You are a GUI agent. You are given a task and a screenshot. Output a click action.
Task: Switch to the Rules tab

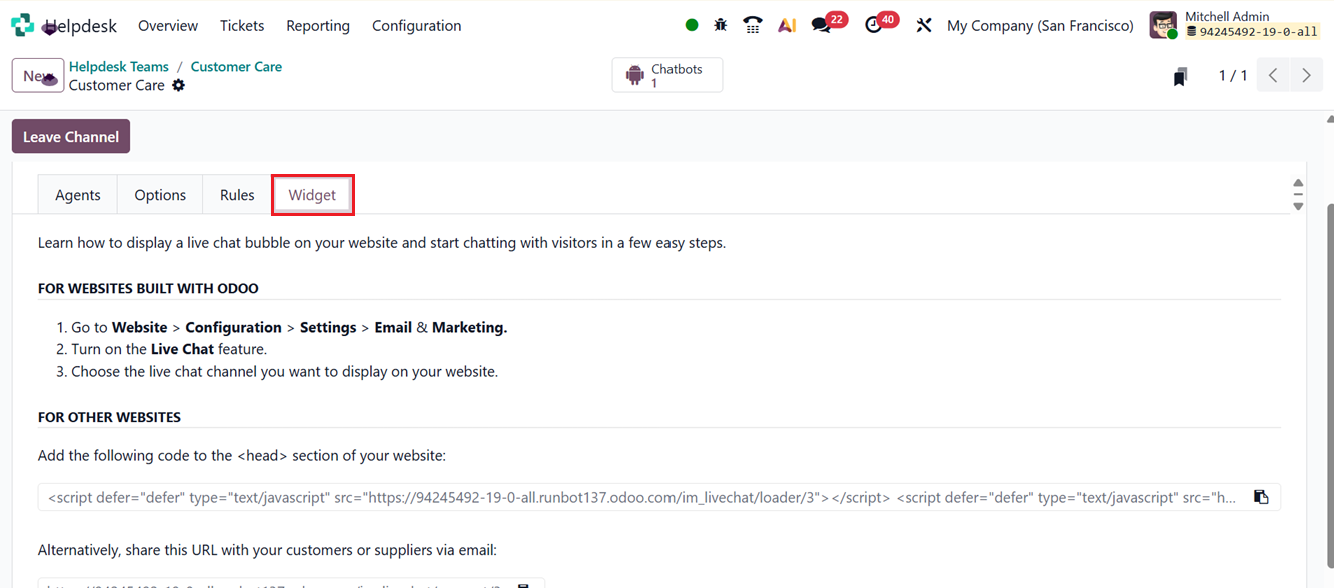(236, 194)
